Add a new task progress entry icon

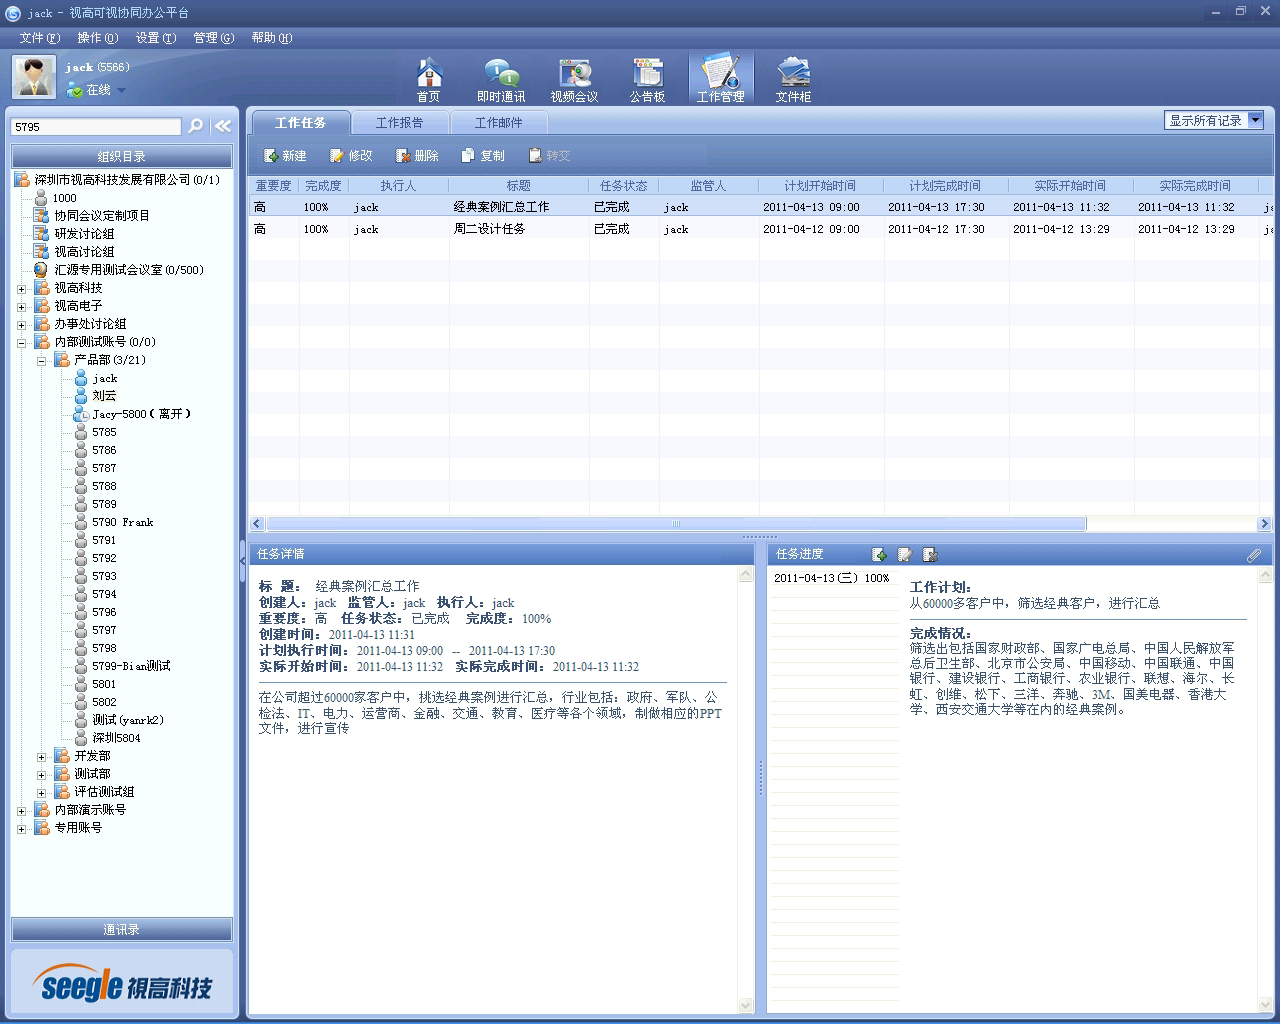click(879, 554)
